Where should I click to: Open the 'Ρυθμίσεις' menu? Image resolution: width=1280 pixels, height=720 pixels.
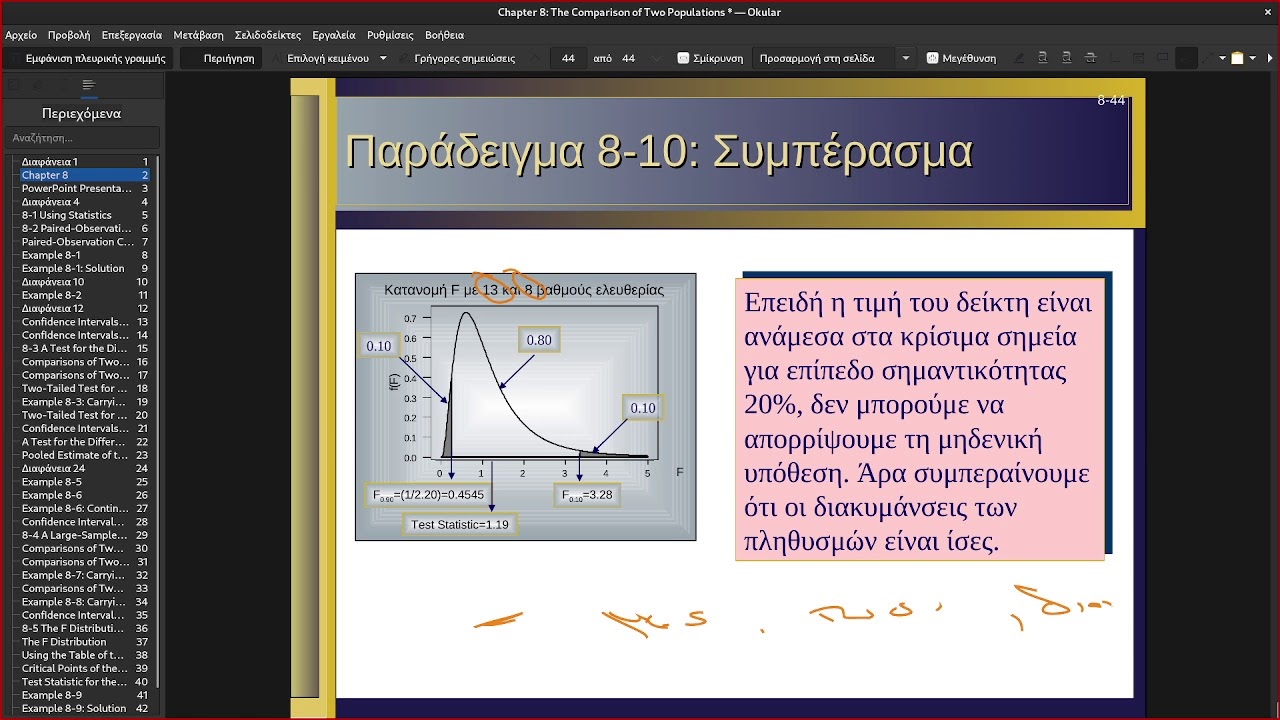pos(390,35)
